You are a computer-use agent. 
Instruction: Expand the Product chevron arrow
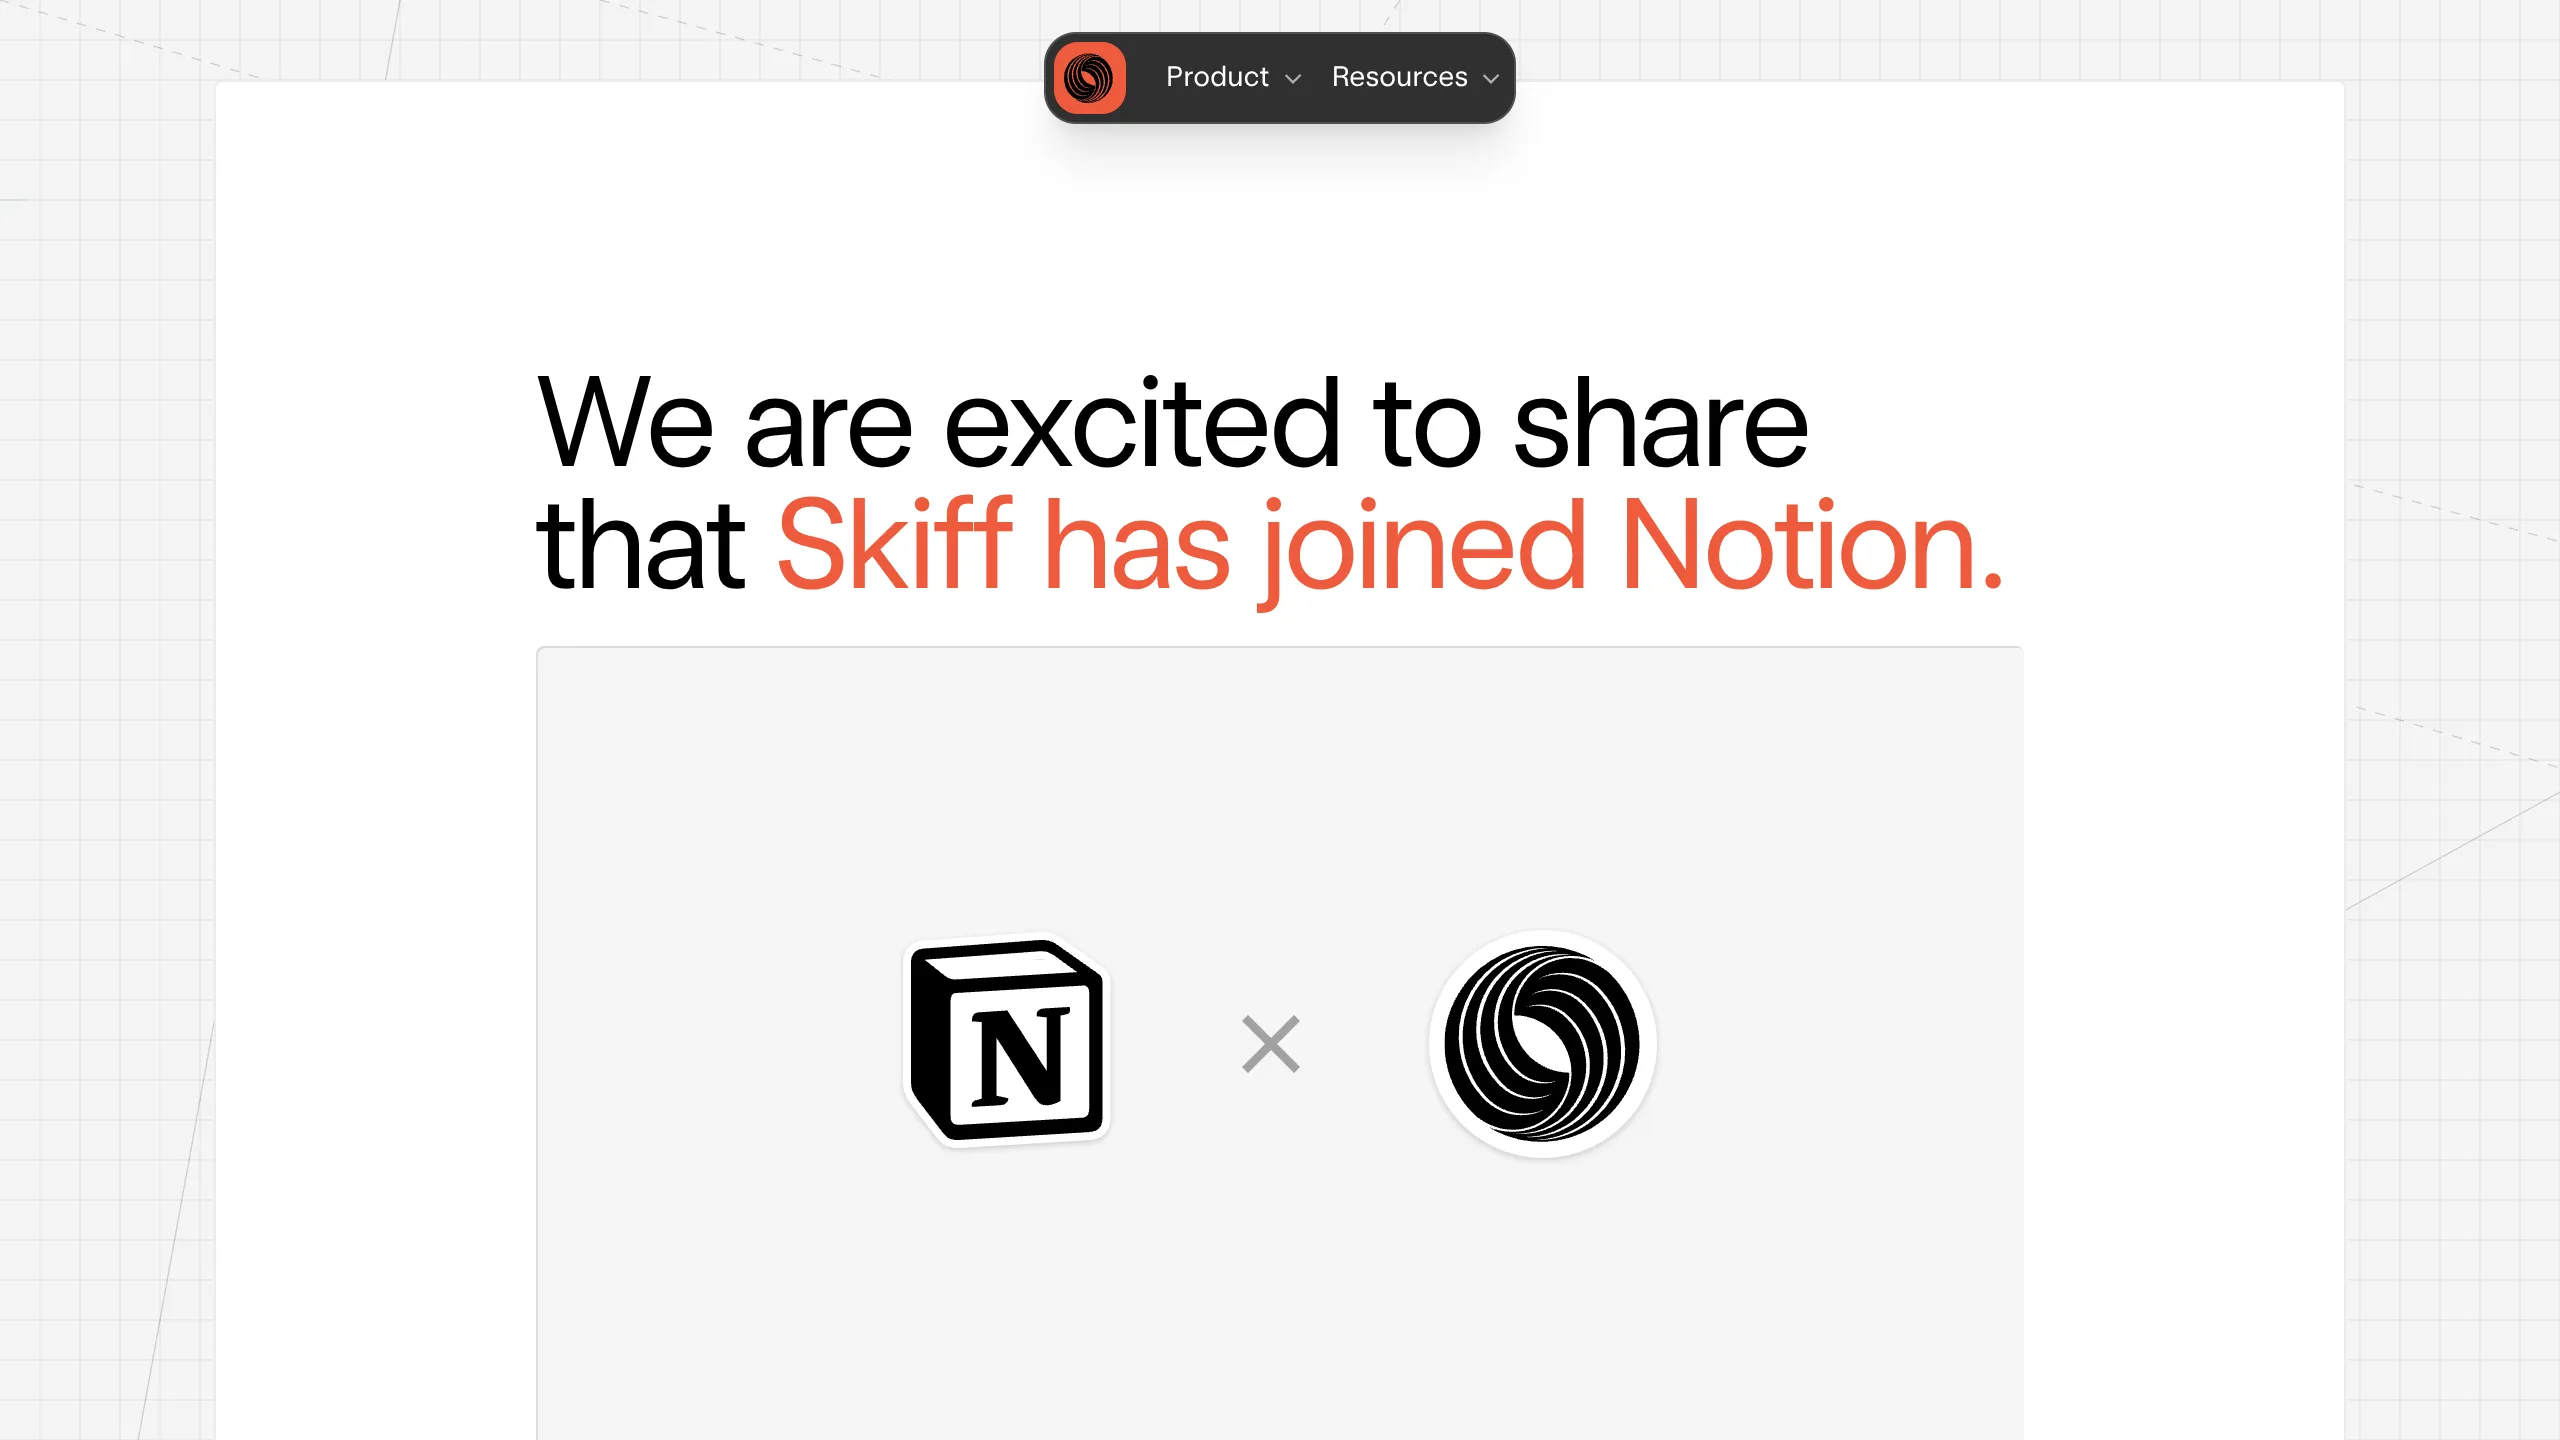point(1293,79)
